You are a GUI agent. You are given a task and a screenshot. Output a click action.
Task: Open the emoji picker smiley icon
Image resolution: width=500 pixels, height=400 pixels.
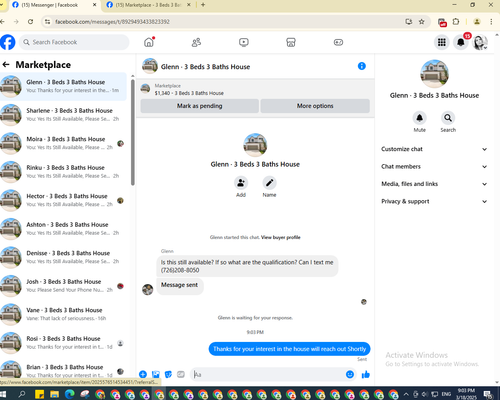click(x=350, y=374)
